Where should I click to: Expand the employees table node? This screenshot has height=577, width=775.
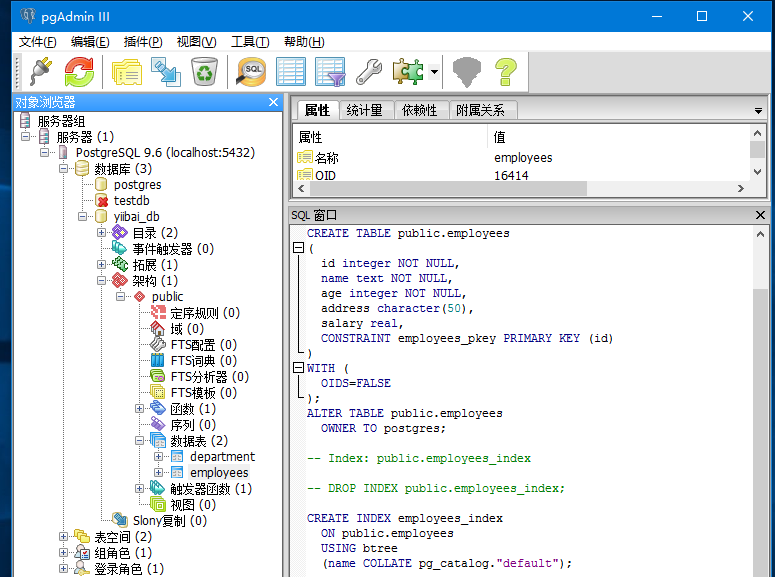(x=159, y=473)
